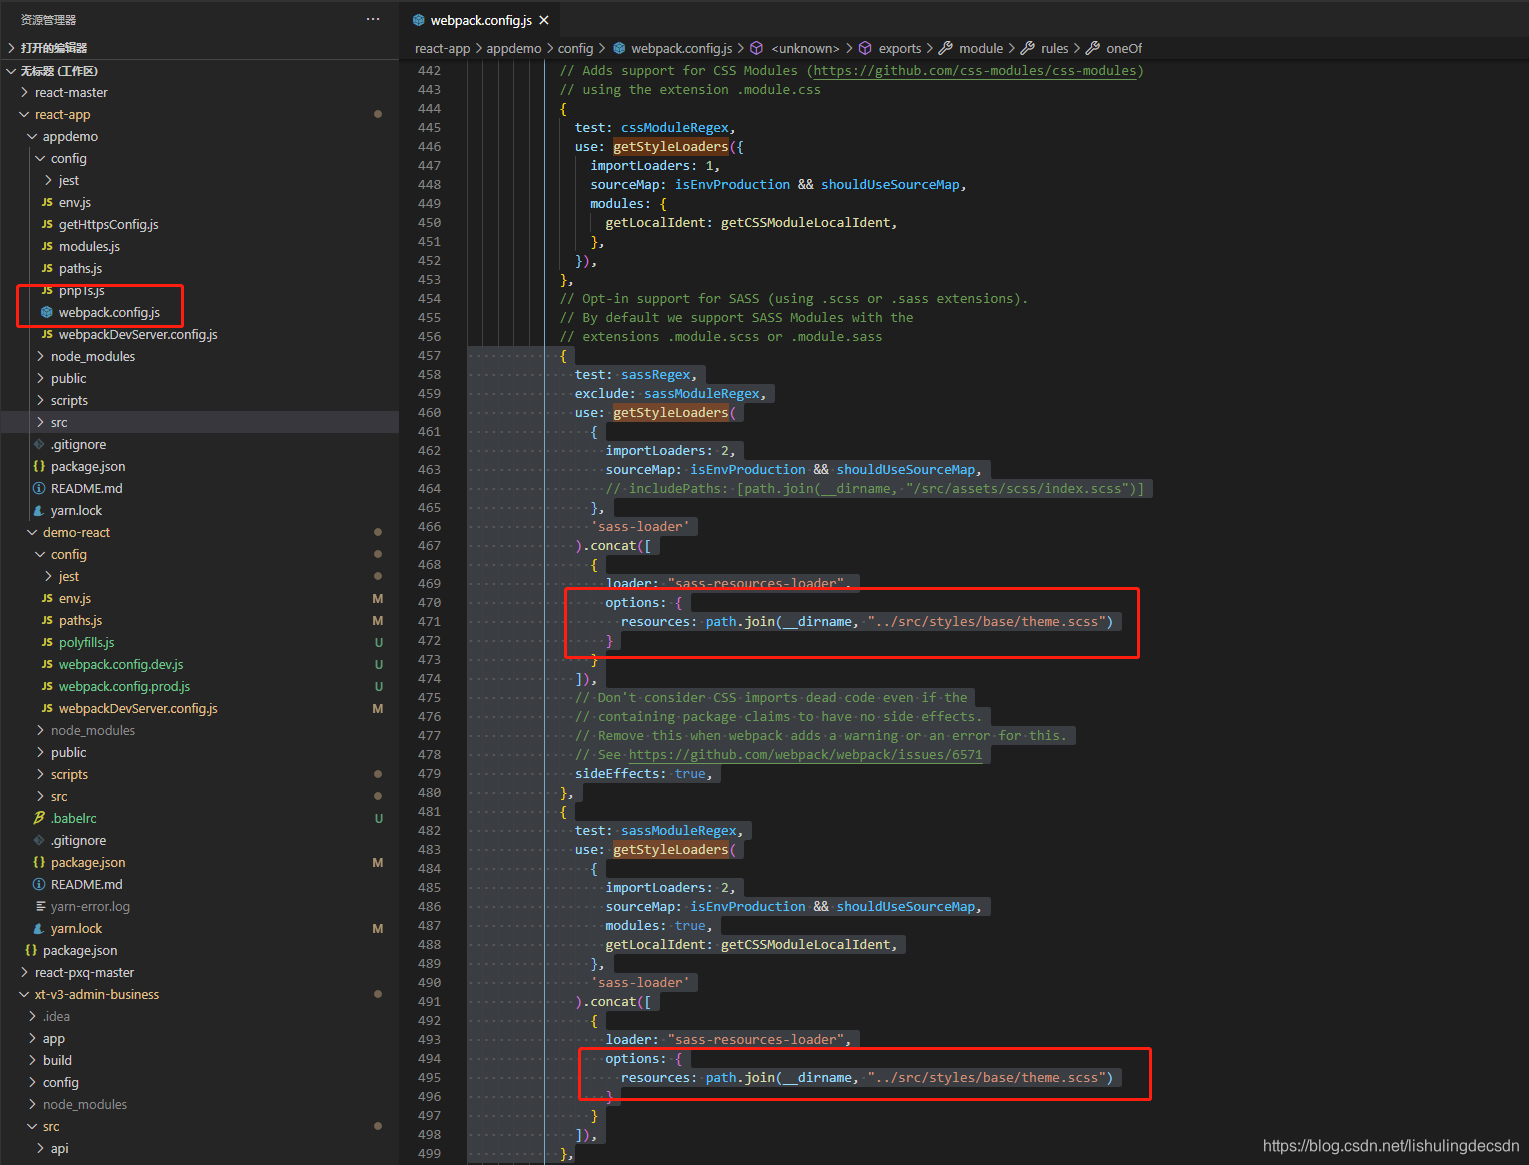Click the package.json braces icon under appdemo
1529x1165 pixels.
pos(39,466)
